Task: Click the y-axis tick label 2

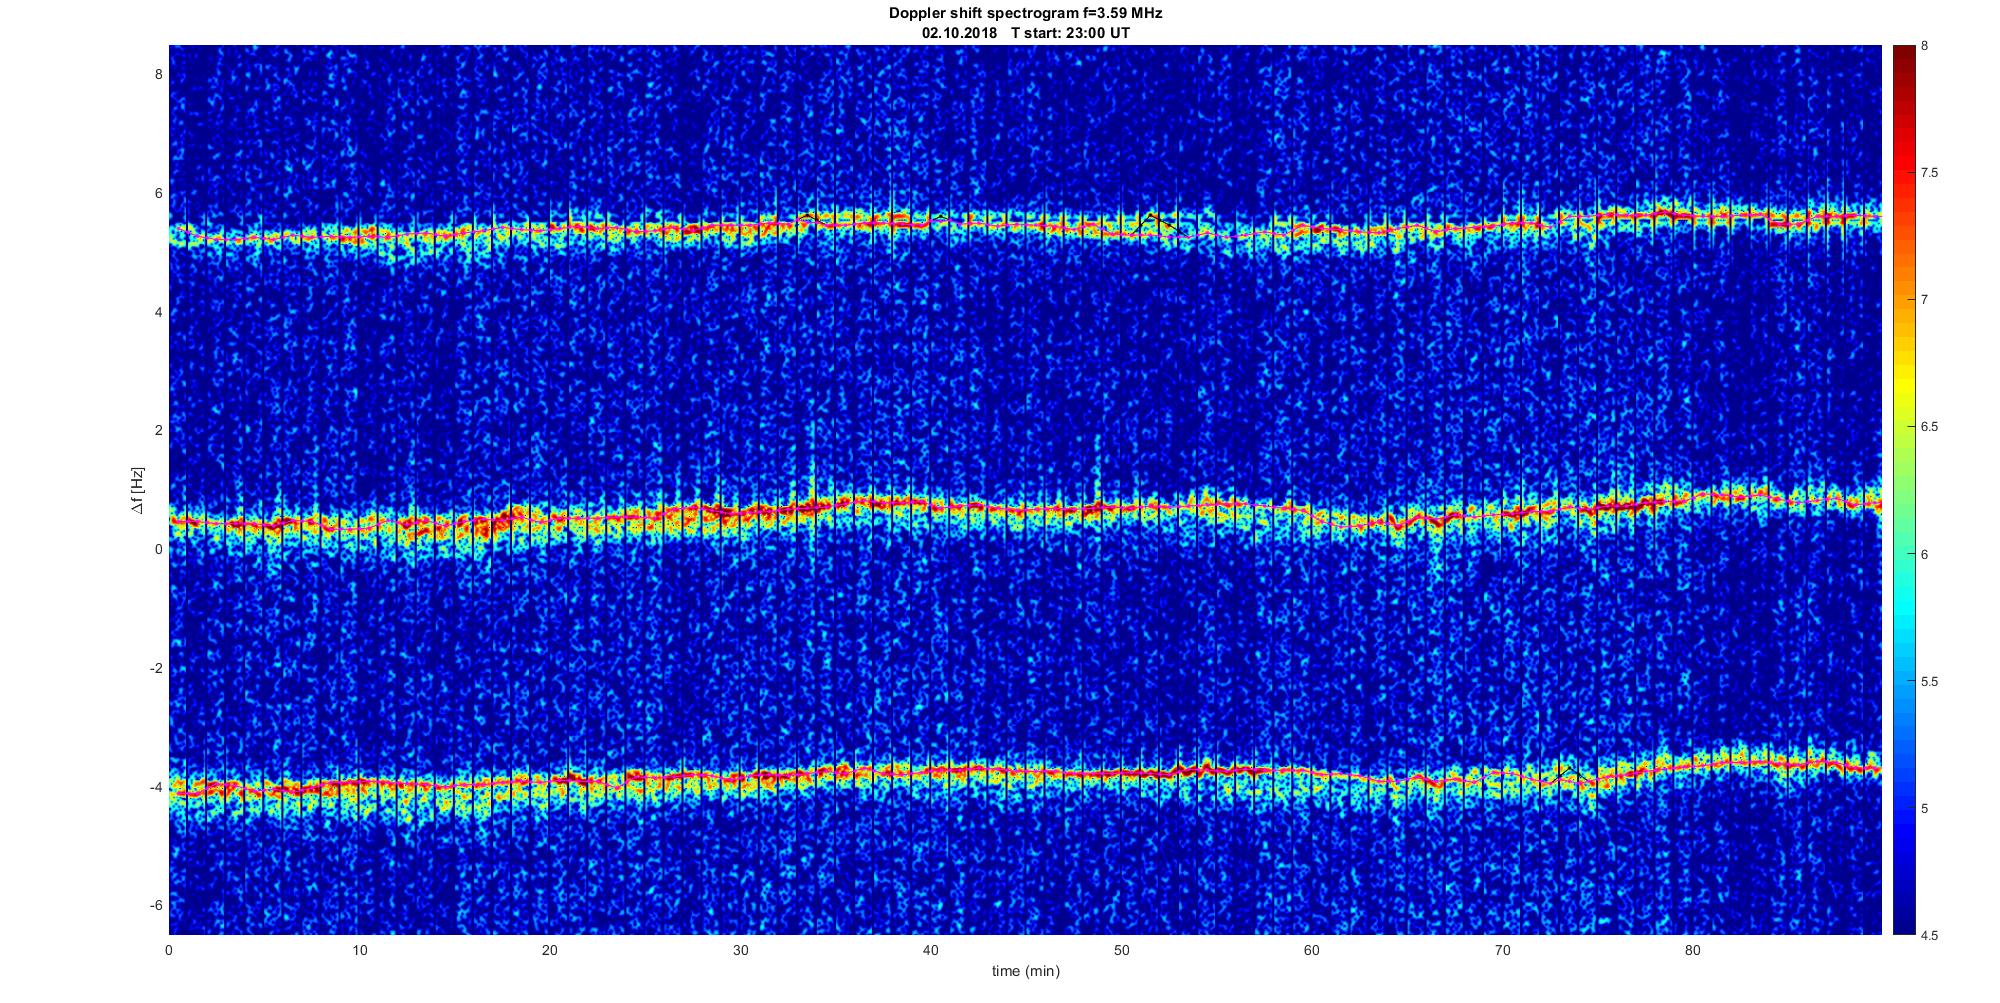Action: click(158, 431)
